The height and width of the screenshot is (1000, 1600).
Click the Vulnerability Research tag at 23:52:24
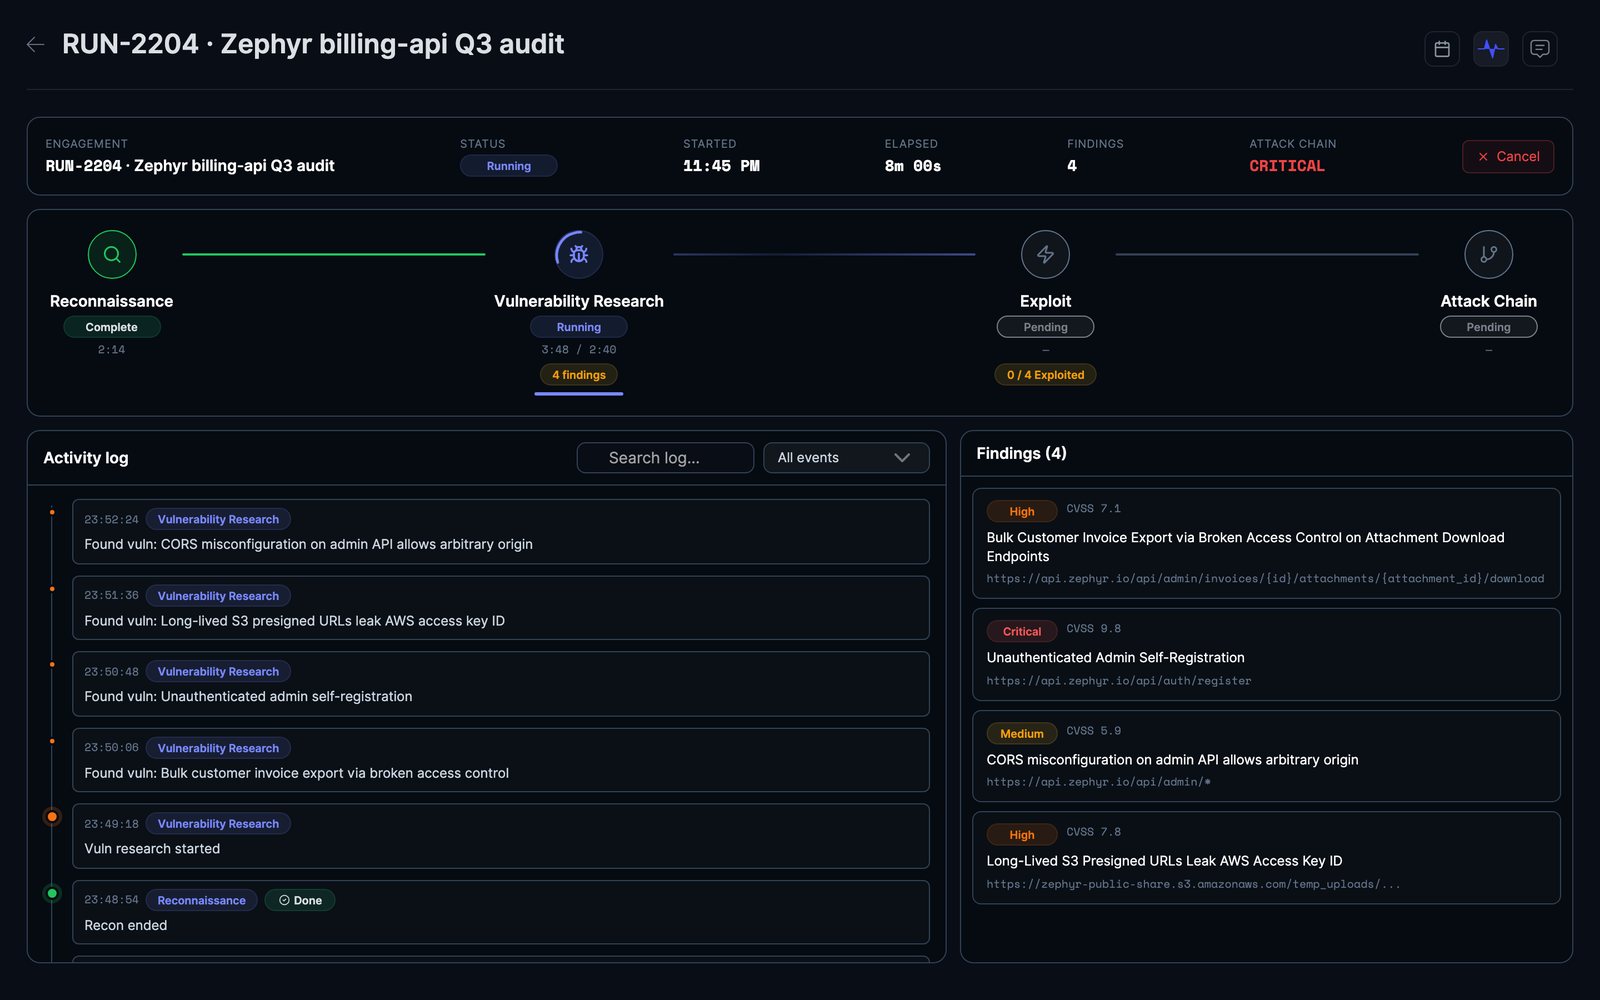(x=218, y=519)
